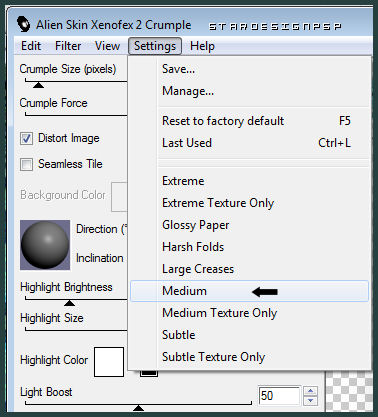Click the Crumple Size slider handle

tap(38, 85)
